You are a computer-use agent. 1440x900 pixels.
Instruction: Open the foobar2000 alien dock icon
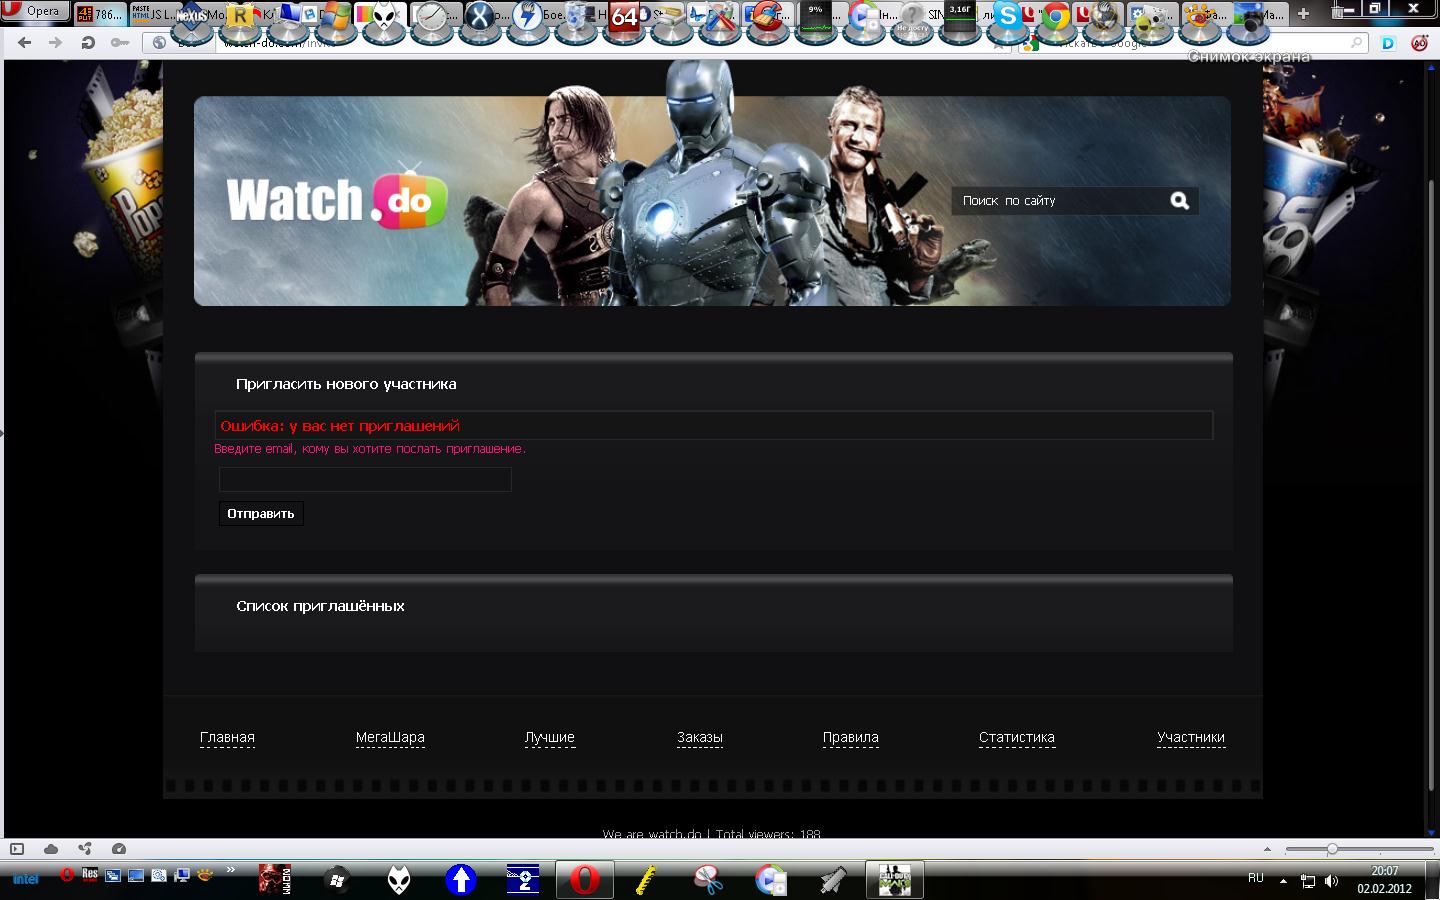click(385, 16)
